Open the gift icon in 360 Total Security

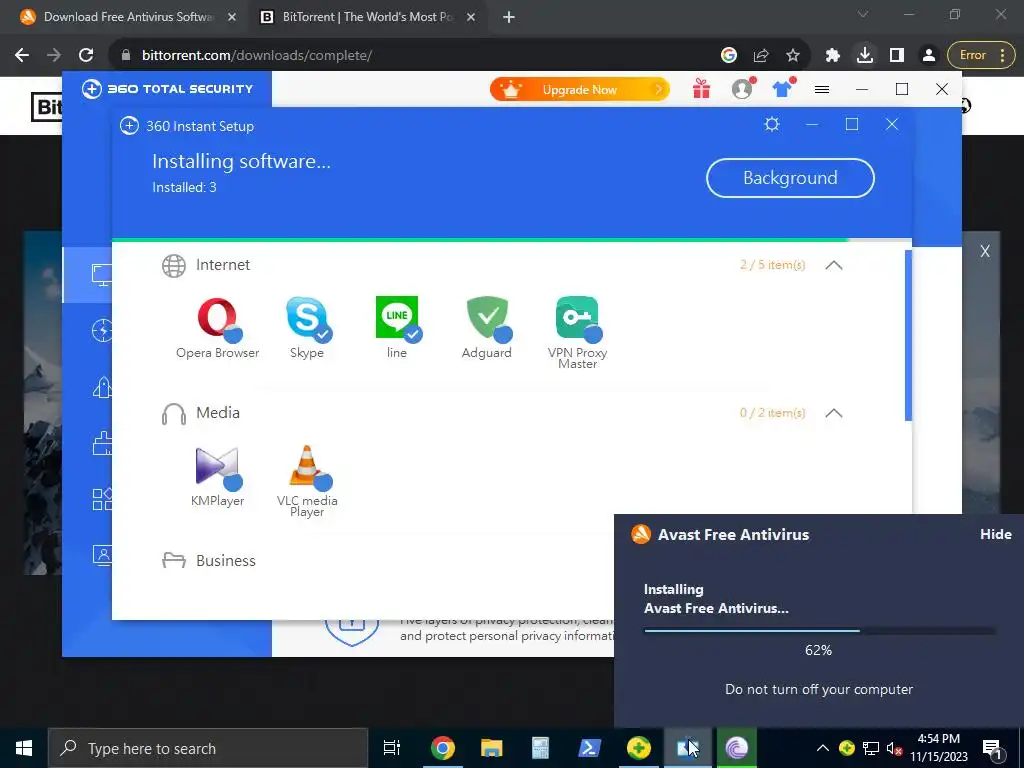[701, 89]
